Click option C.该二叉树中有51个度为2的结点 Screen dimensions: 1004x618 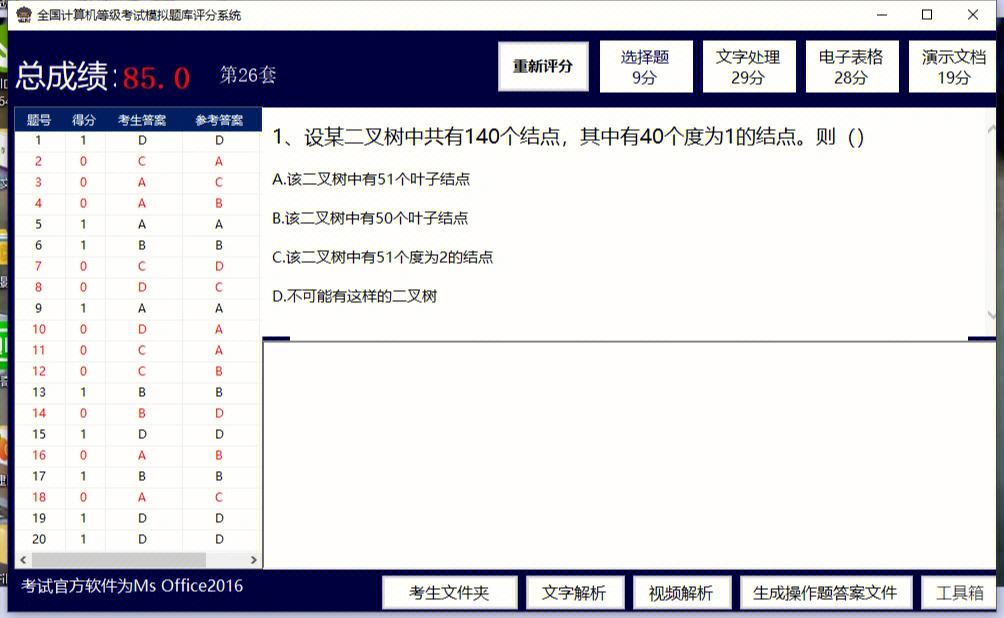click(382, 257)
